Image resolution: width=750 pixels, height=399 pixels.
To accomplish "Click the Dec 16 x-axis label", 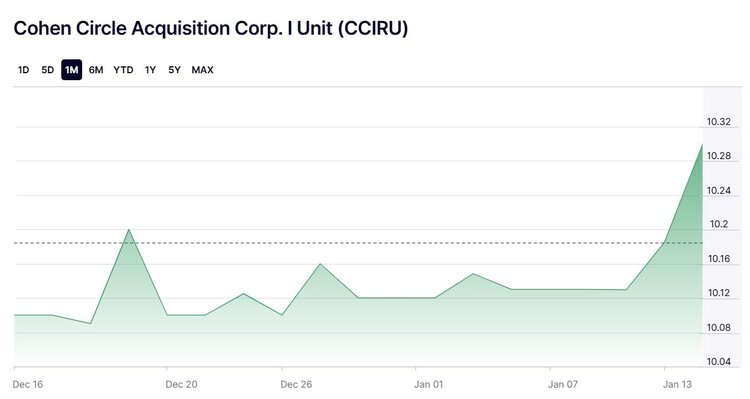I will point(28,384).
